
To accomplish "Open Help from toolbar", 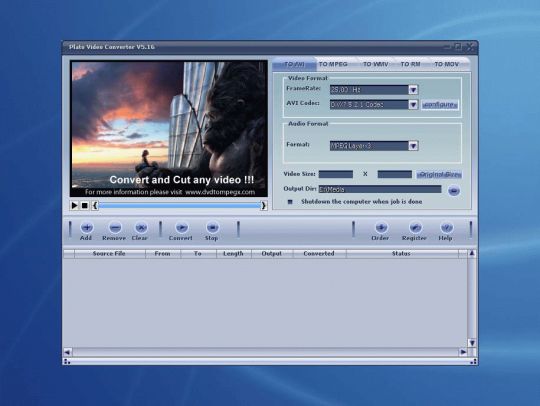I will tap(446, 228).
